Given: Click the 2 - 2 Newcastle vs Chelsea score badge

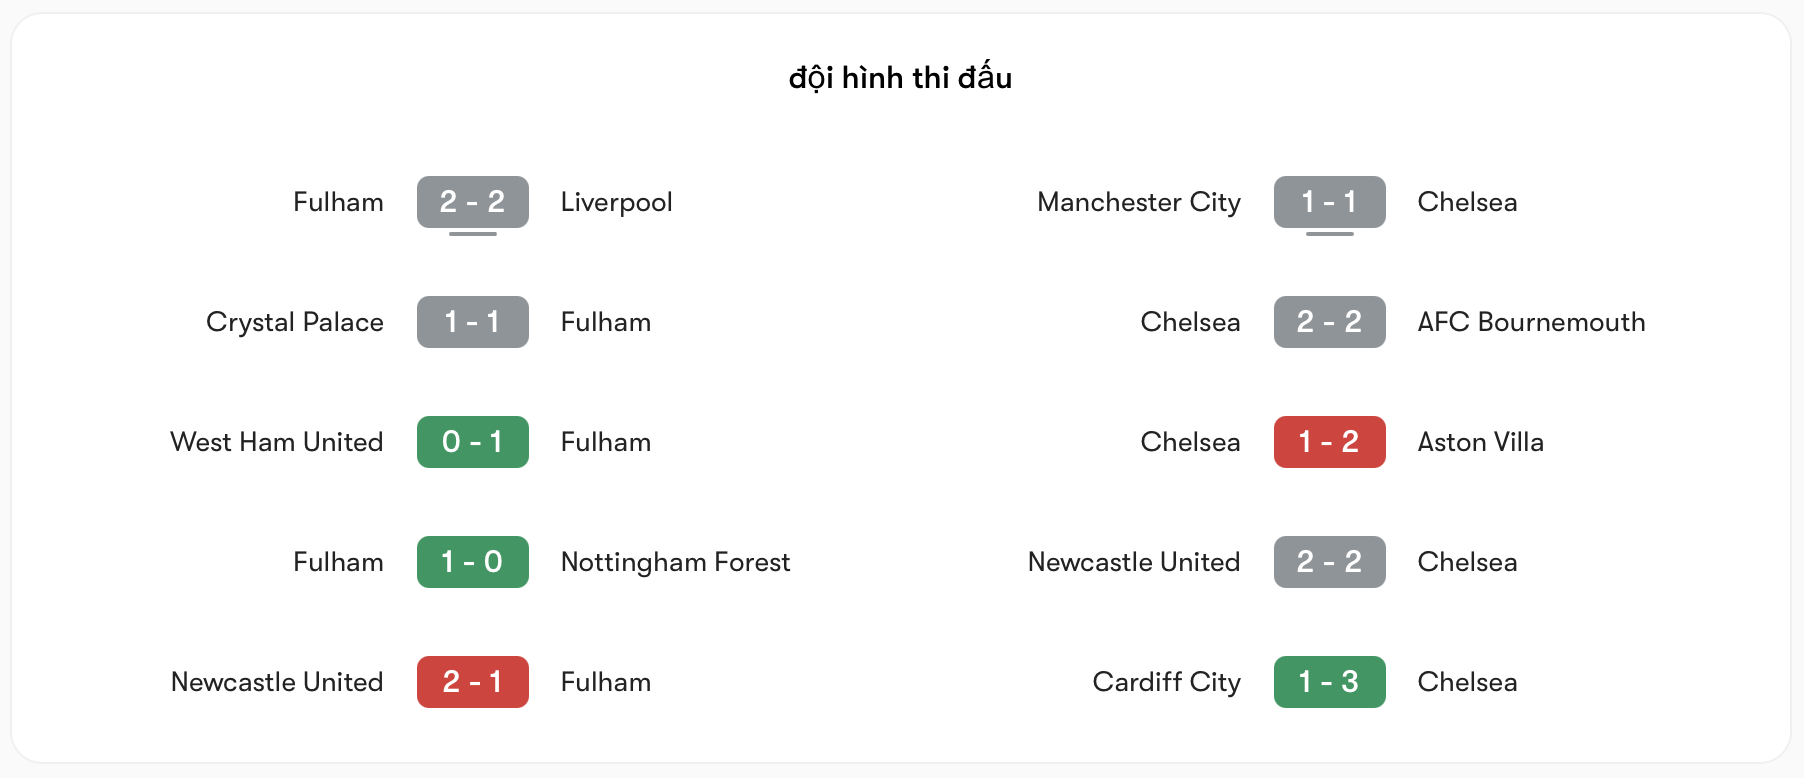Looking at the screenshot, I should tap(1329, 562).
